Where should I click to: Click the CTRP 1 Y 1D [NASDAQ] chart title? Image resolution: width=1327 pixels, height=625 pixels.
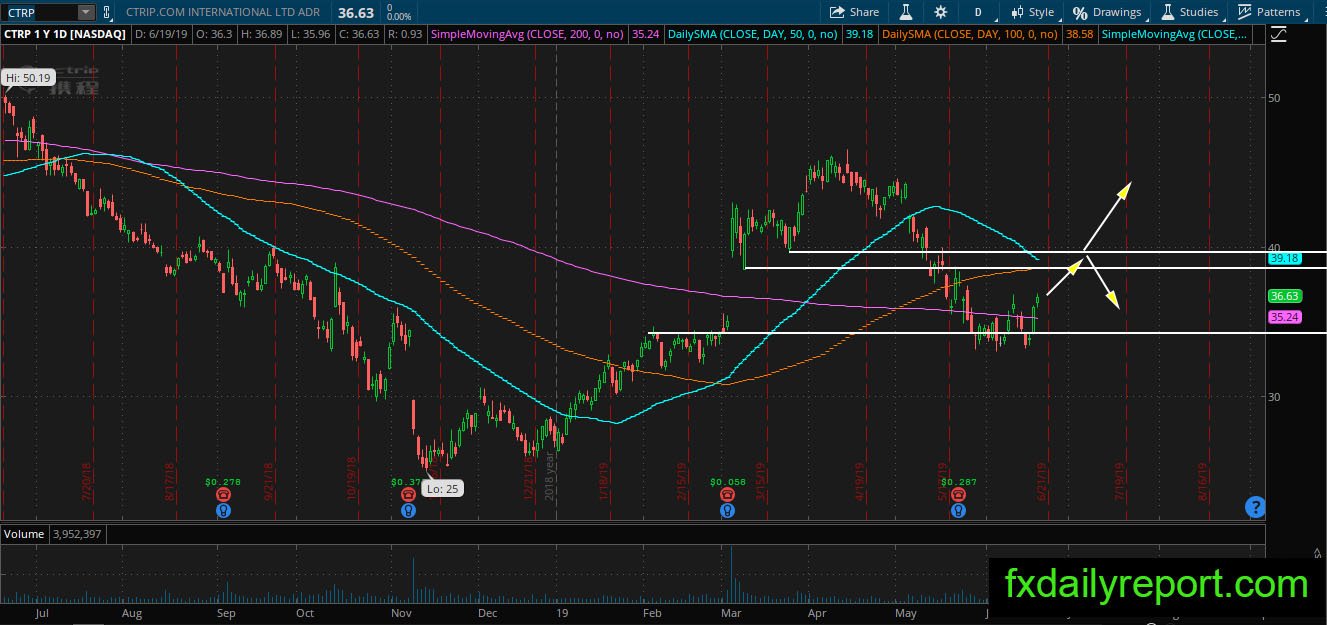click(65, 34)
